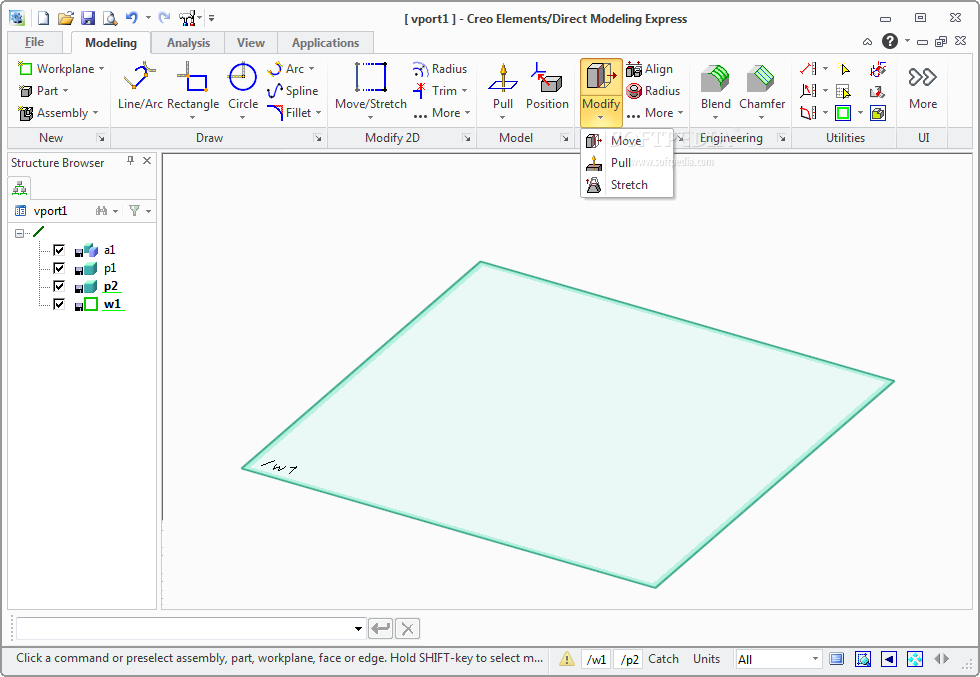Click the four-arrow view icon in status bar

click(914, 659)
